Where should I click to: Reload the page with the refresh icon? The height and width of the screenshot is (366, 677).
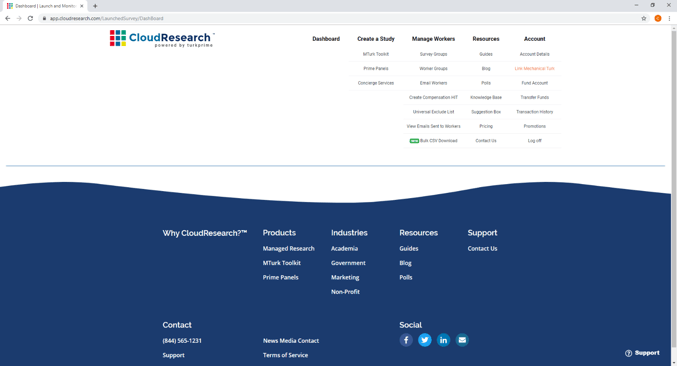click(30, 18)
